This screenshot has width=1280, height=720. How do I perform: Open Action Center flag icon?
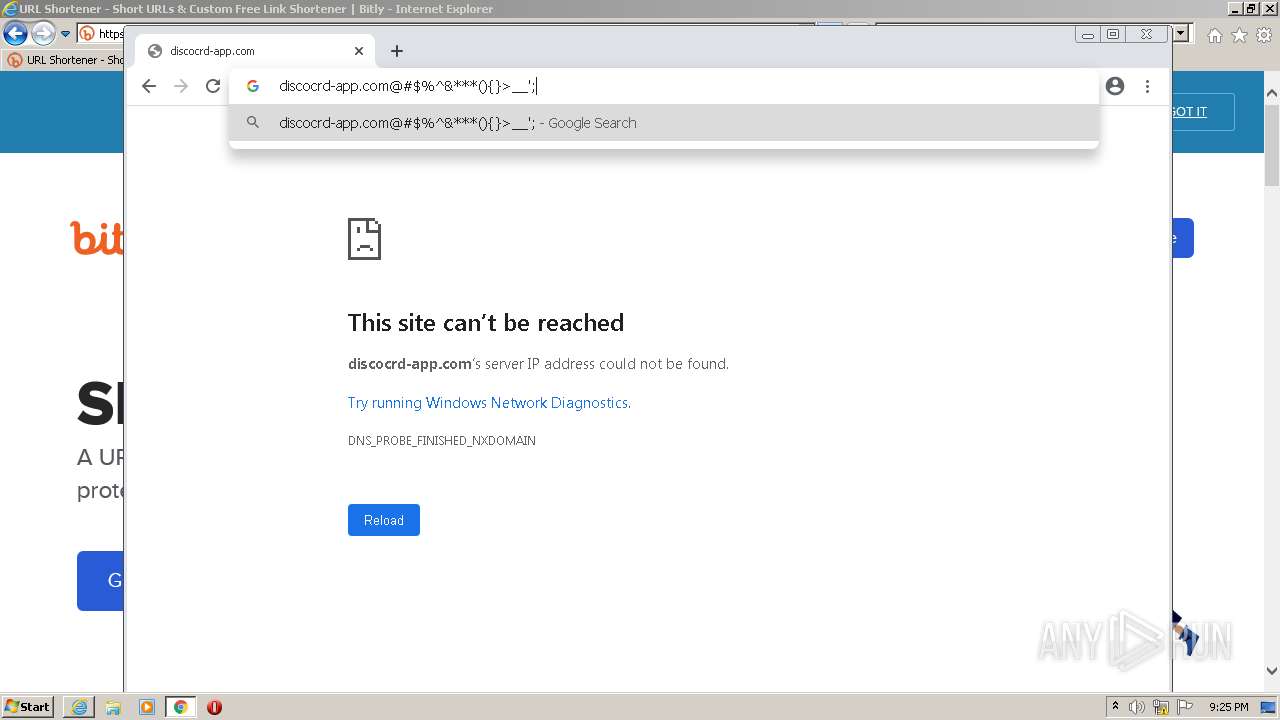(1184, 707)
